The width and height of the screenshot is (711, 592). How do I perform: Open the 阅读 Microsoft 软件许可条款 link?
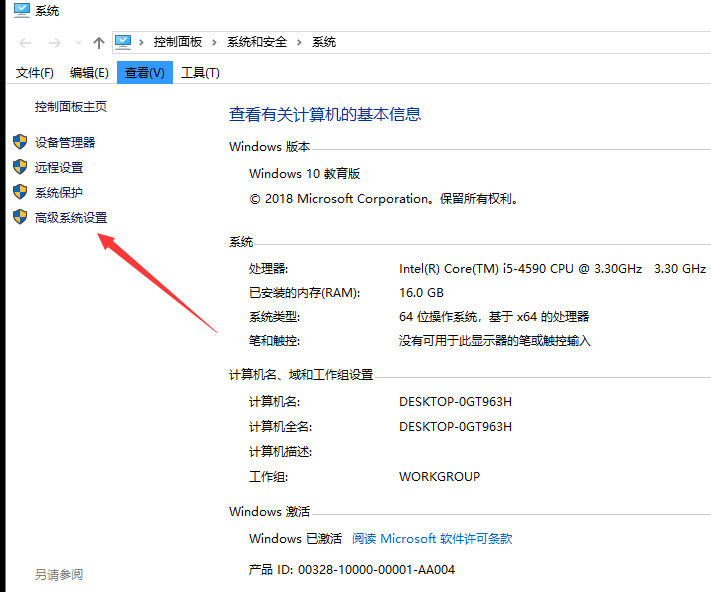(x=432, y=538)
